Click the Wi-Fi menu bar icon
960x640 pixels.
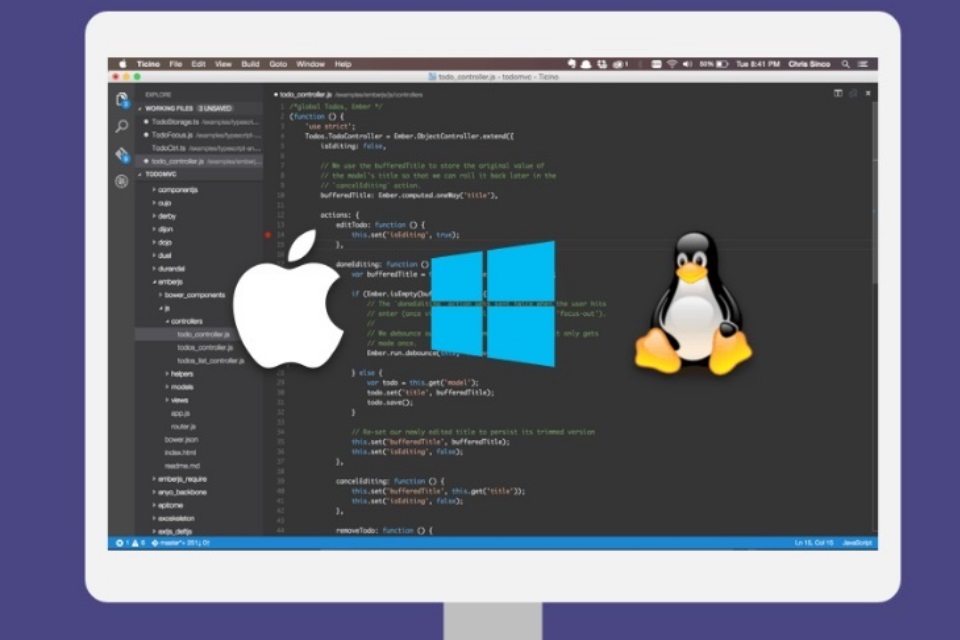(672, 64)
